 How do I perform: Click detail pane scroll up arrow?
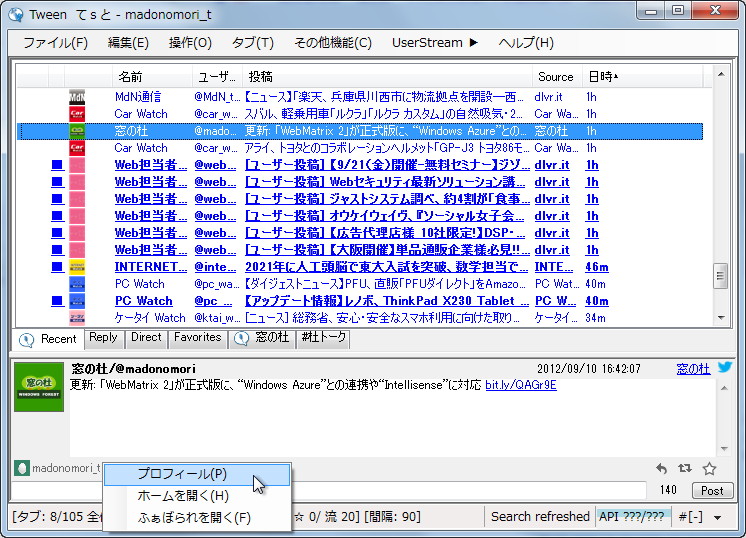724,388
